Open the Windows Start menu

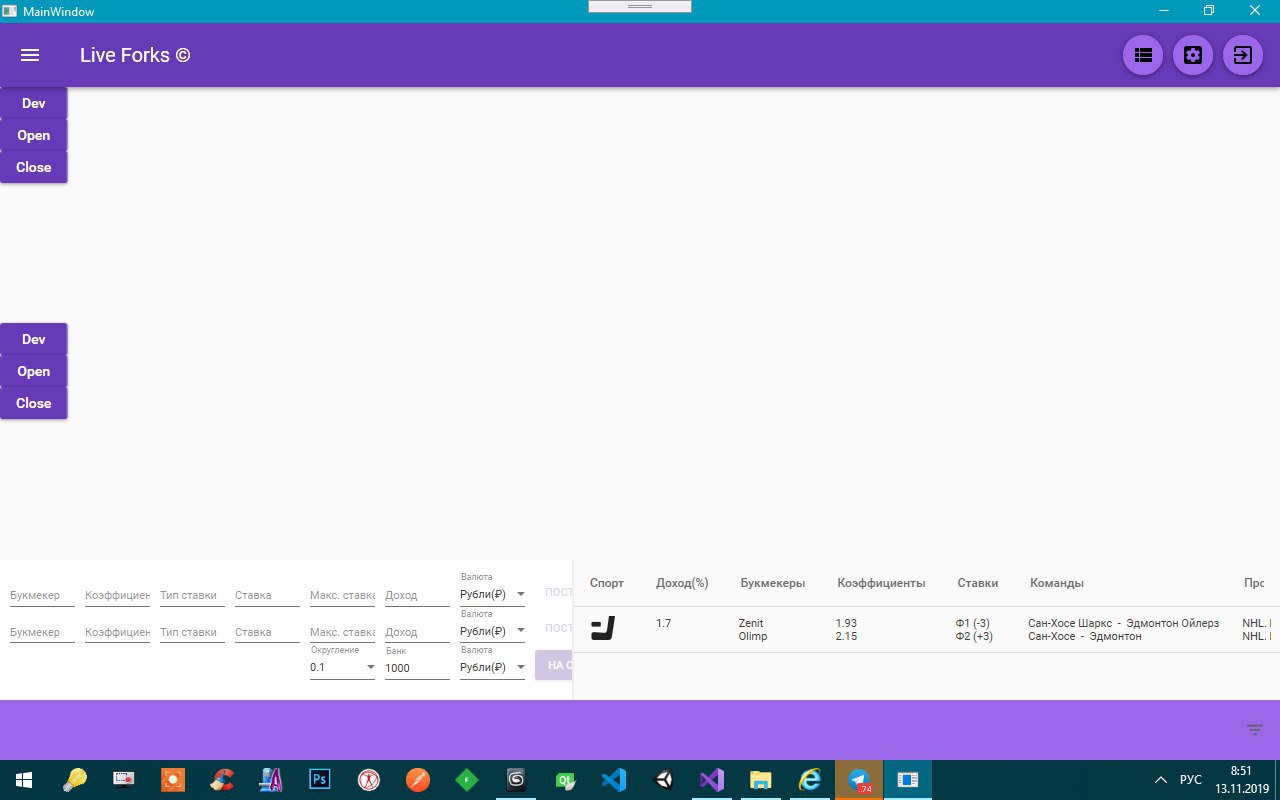[x=23, y=780]
